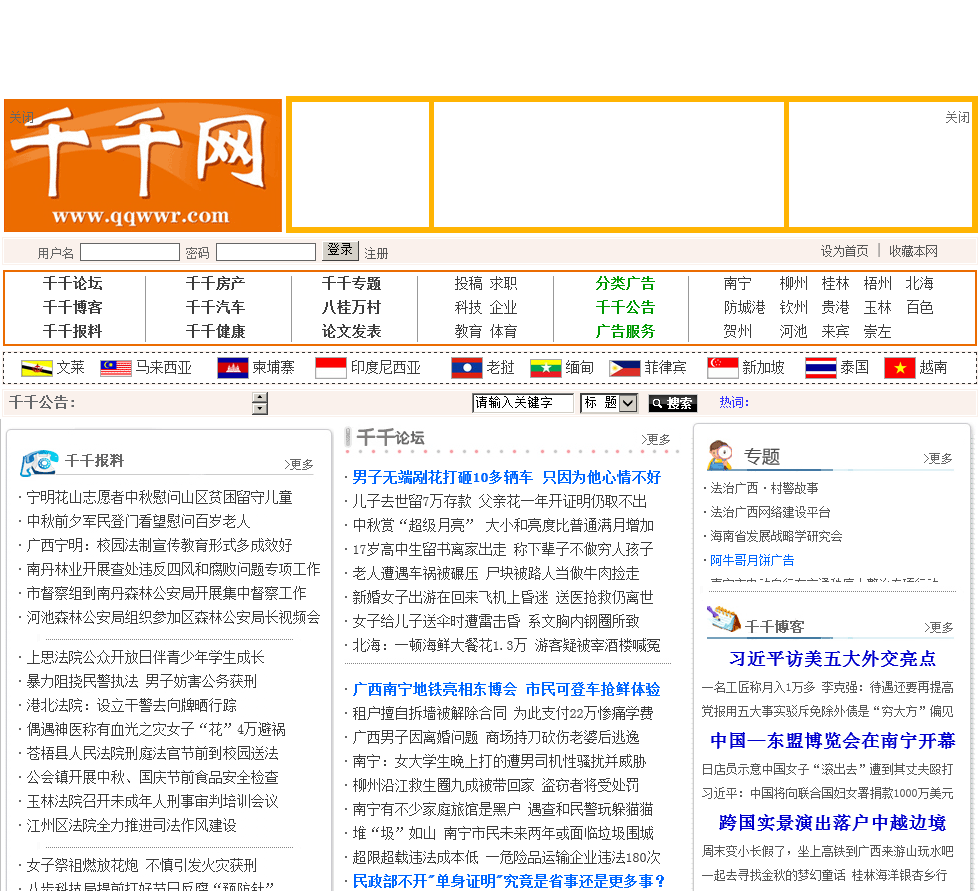
Task: Click the 千千网 logo banner
Action: coord(143,166)
